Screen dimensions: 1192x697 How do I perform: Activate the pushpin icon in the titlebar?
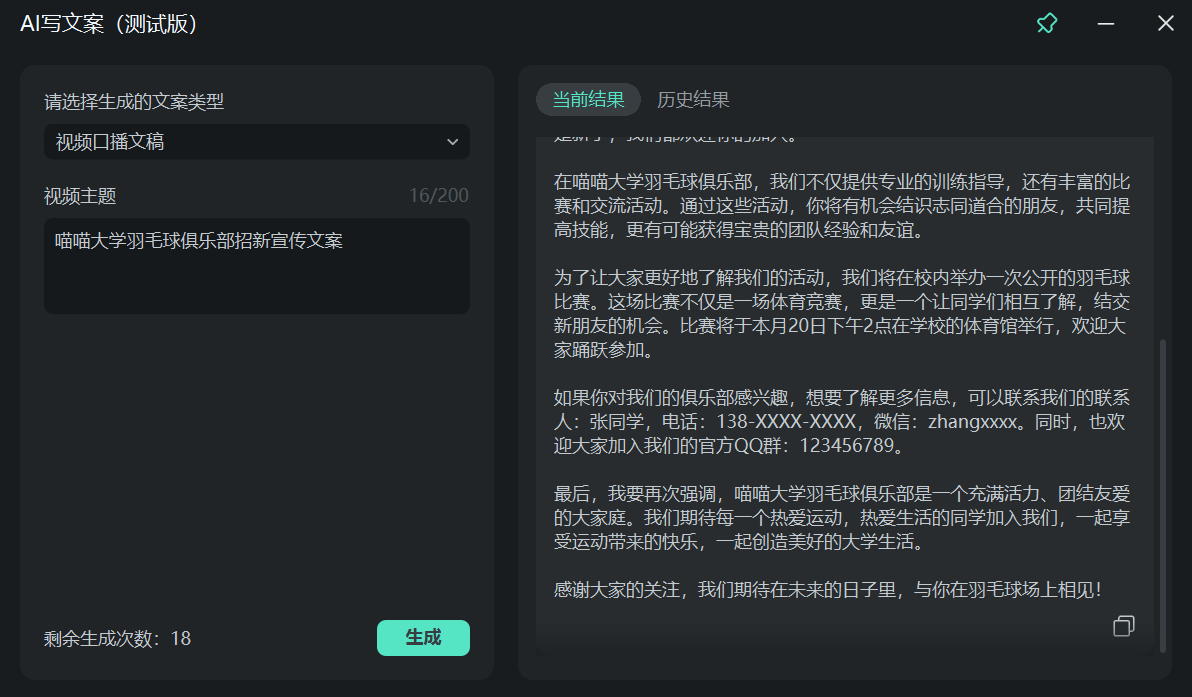1046,22
